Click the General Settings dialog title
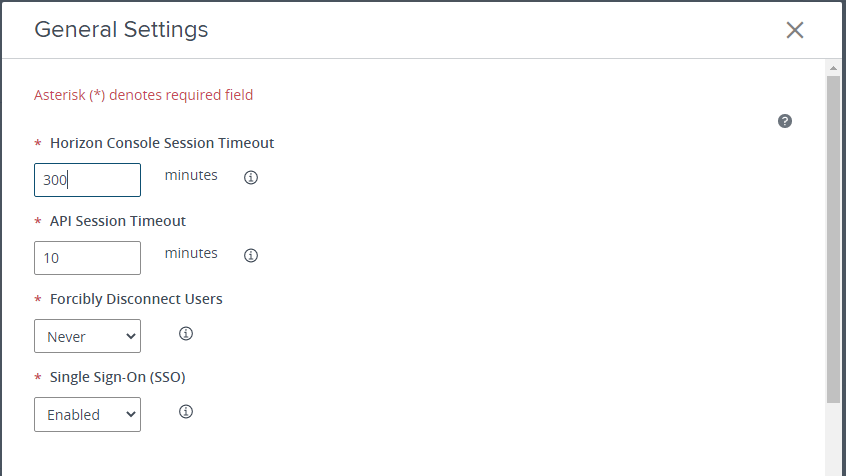The image size is (846, 476). click(121, 30)
